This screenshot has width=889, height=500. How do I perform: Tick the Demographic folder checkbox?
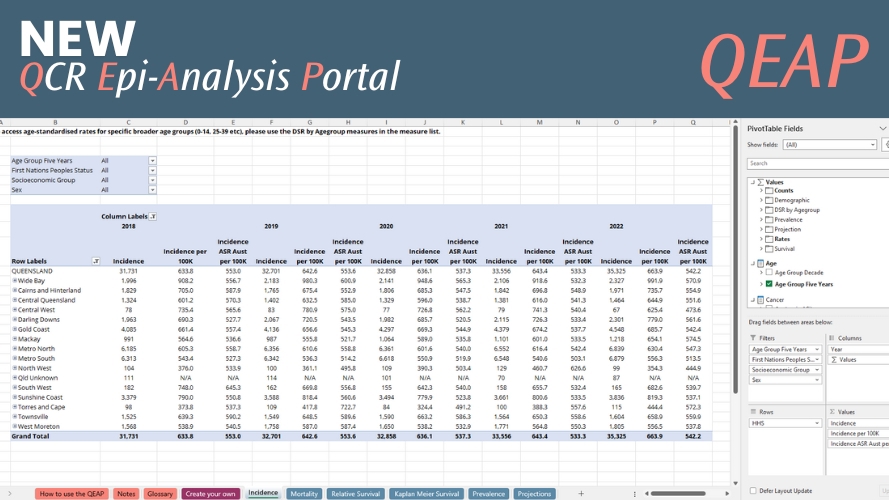(769, 200)
